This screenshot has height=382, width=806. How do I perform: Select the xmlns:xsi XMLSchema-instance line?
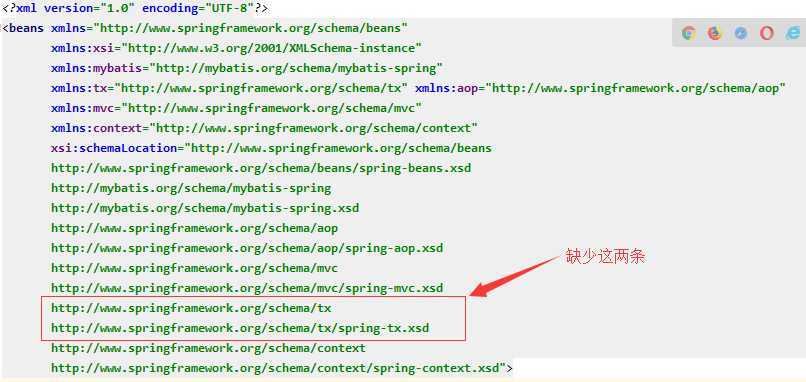[x=236, y=48]
